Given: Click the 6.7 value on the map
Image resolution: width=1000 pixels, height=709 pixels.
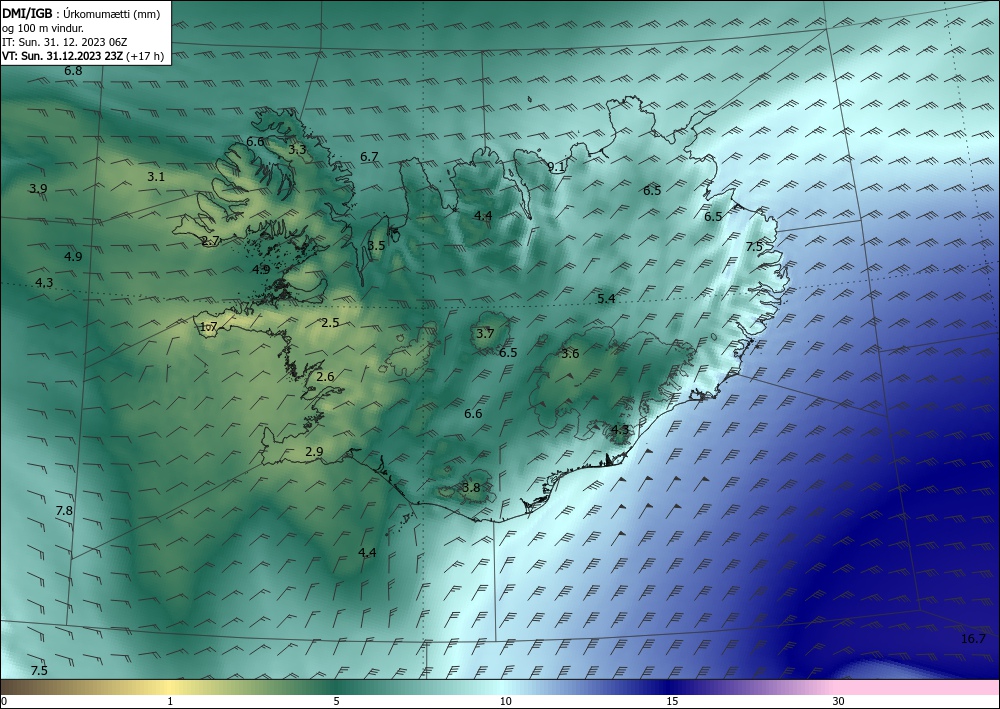Looking at the screenshot, I should (x=369, y=156).
